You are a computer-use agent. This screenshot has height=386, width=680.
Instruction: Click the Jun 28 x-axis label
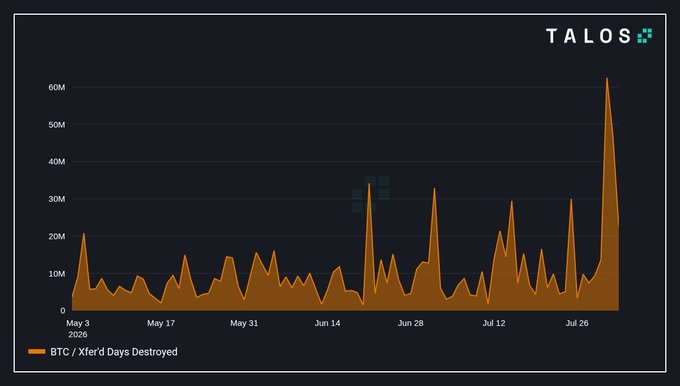[411, 323]
